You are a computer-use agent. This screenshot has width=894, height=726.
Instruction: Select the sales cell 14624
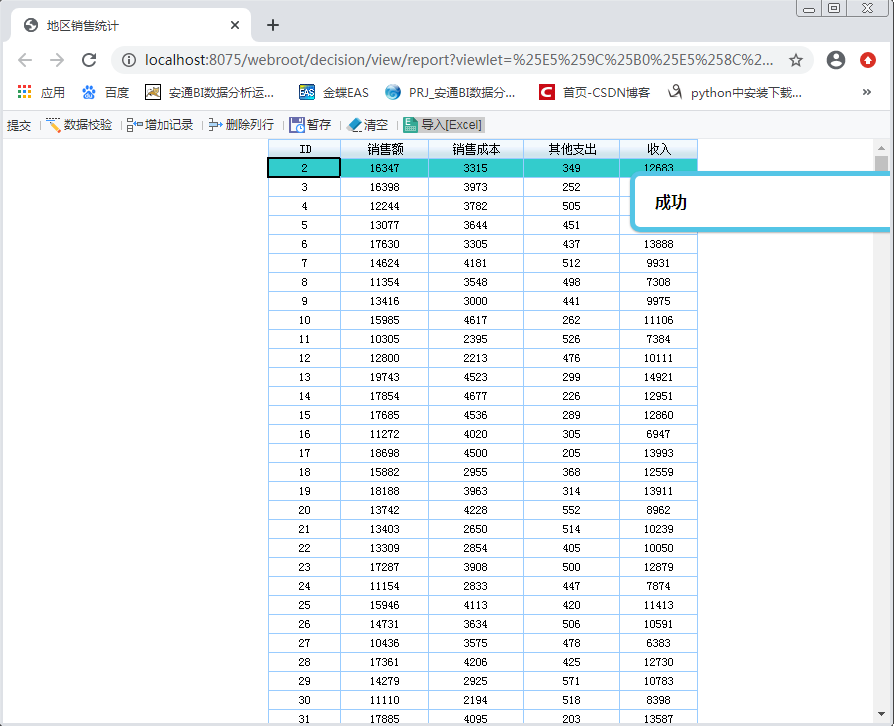pyautogui.click(x=385, y=263)
